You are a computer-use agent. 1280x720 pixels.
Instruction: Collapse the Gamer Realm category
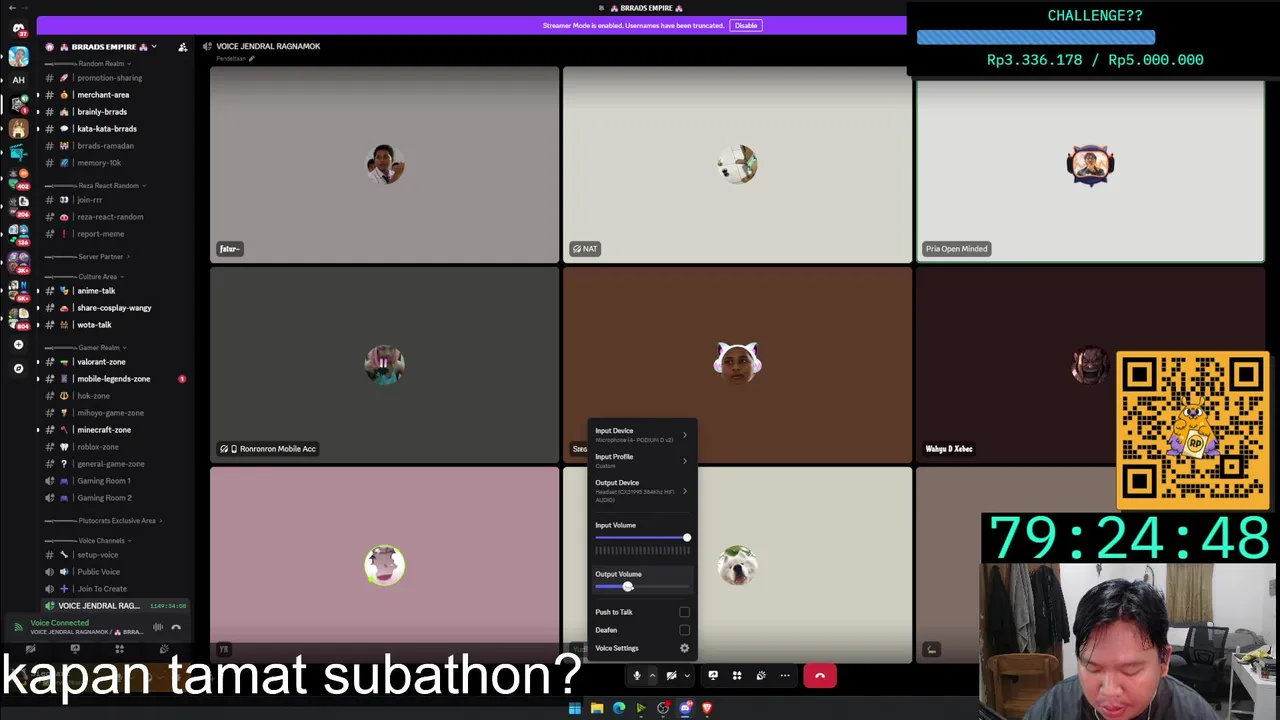coord(99,347)
